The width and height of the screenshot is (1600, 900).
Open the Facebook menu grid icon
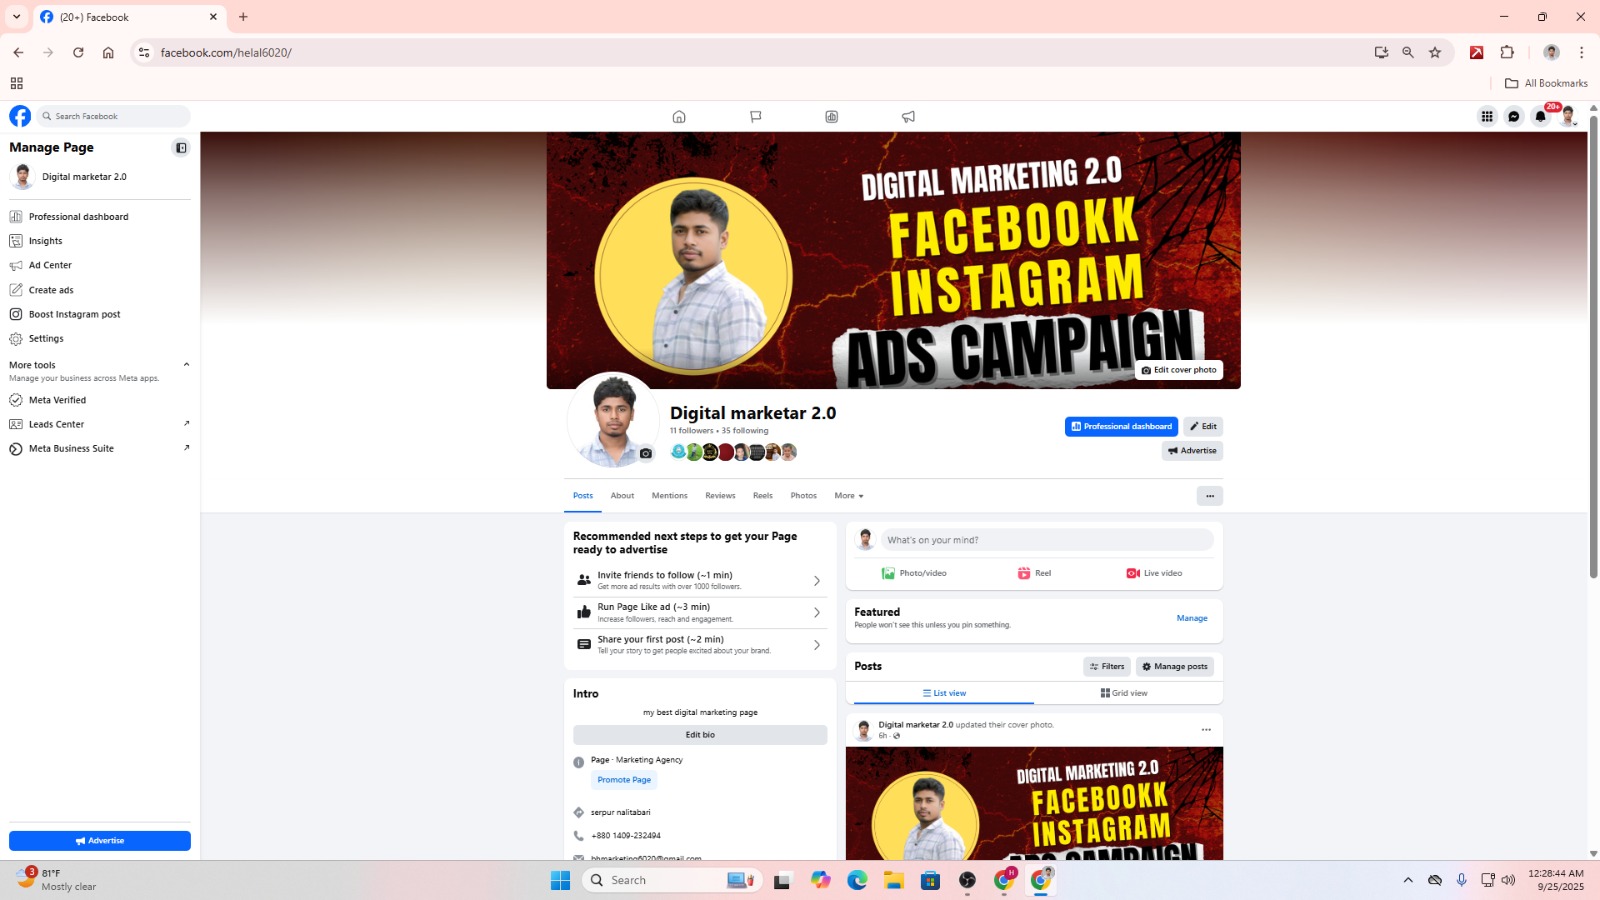tap(1487, 117)
